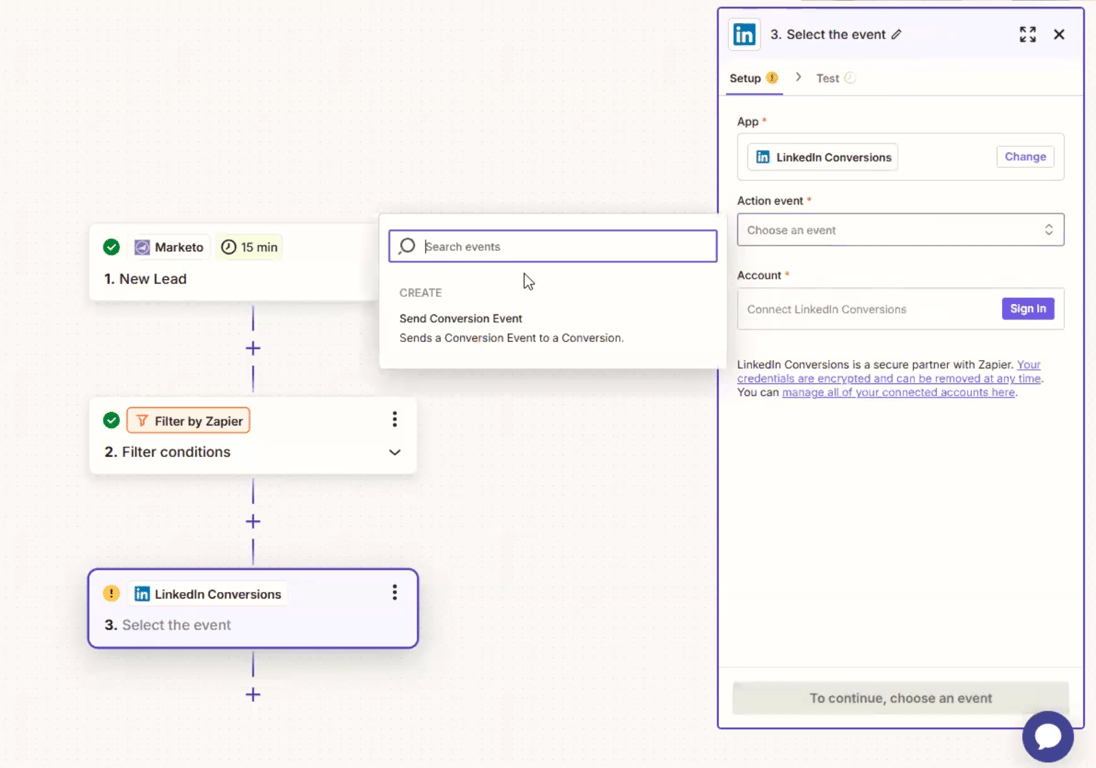Click the green check on Filter step

(x=111, y=420)
